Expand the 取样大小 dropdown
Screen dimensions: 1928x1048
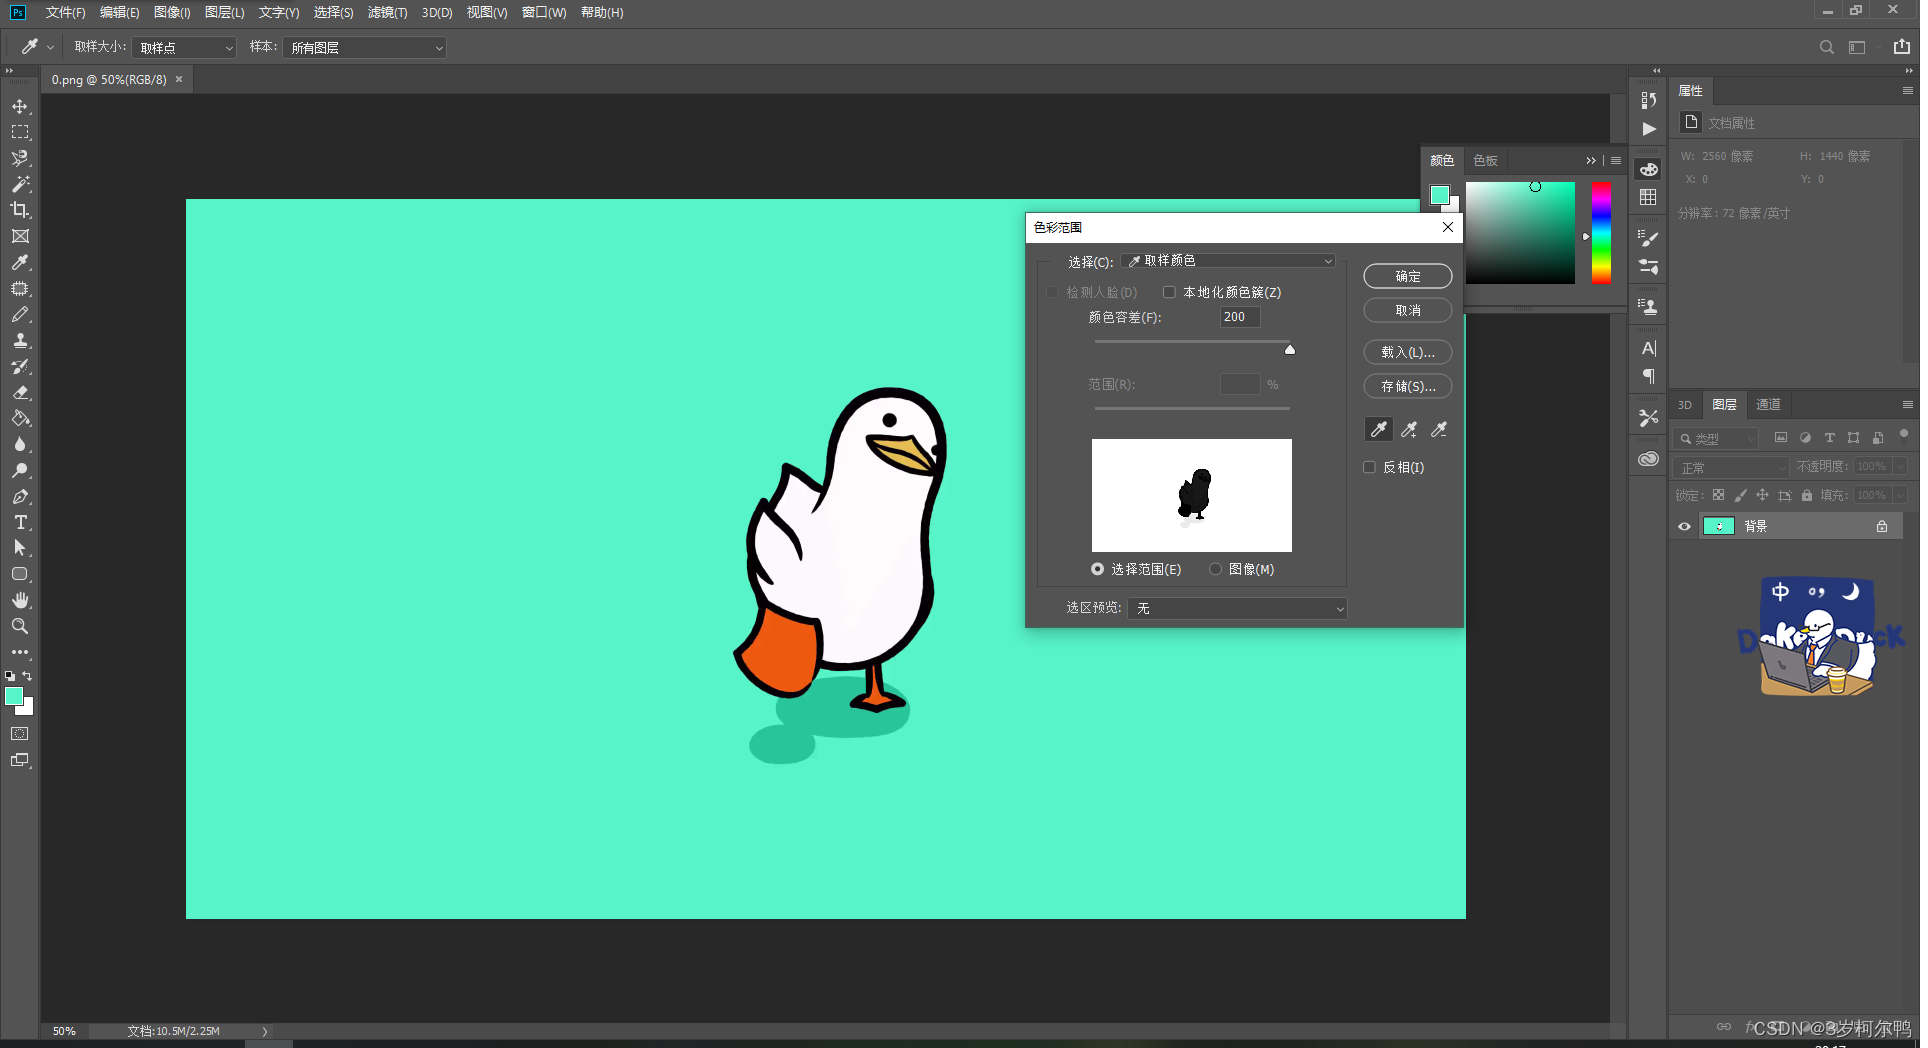click(x=184, y=47)
